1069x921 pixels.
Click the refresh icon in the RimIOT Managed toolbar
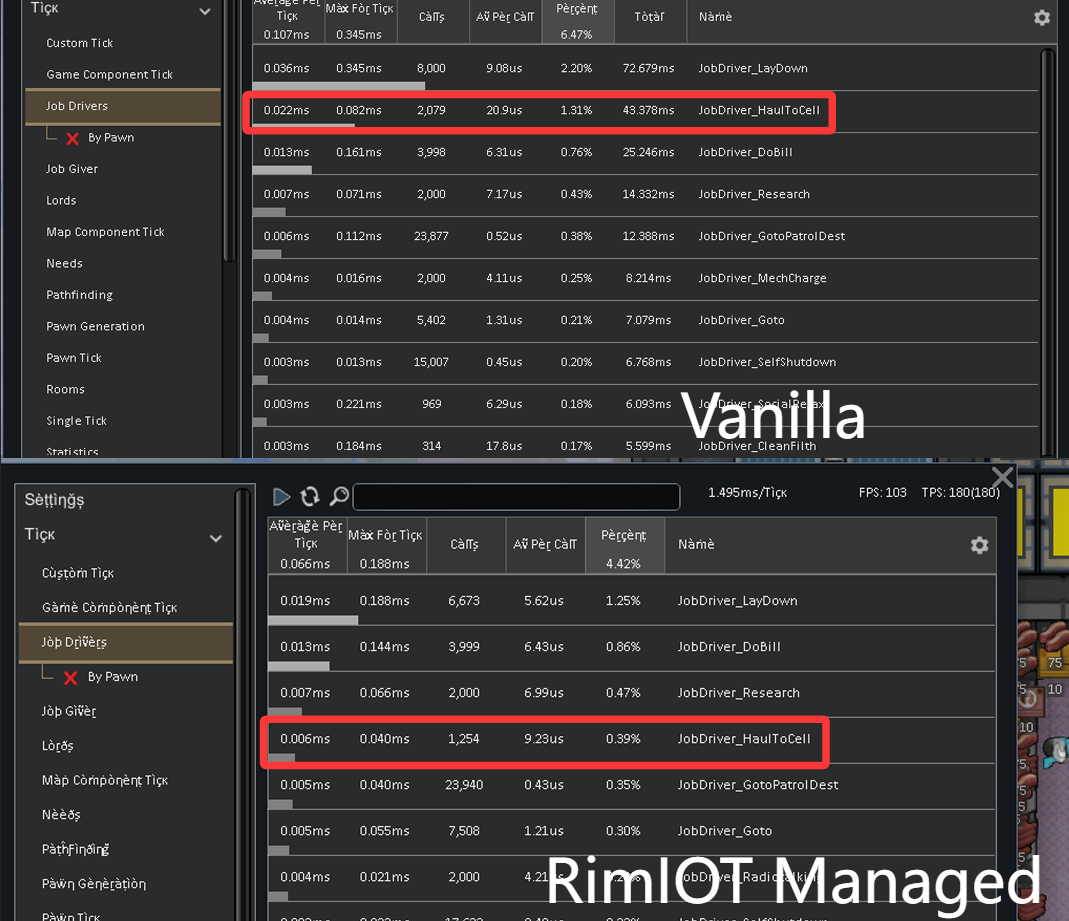point(310,497)
